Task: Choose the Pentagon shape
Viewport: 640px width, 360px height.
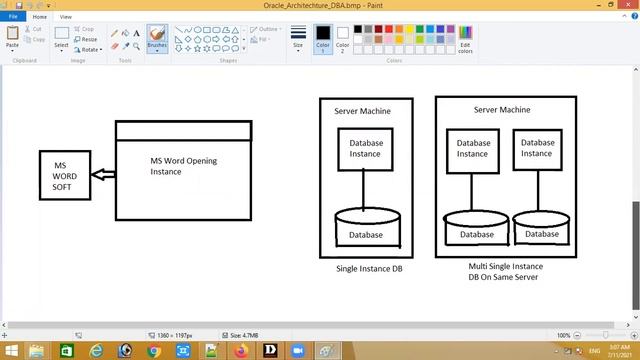Action: point(198,40)
